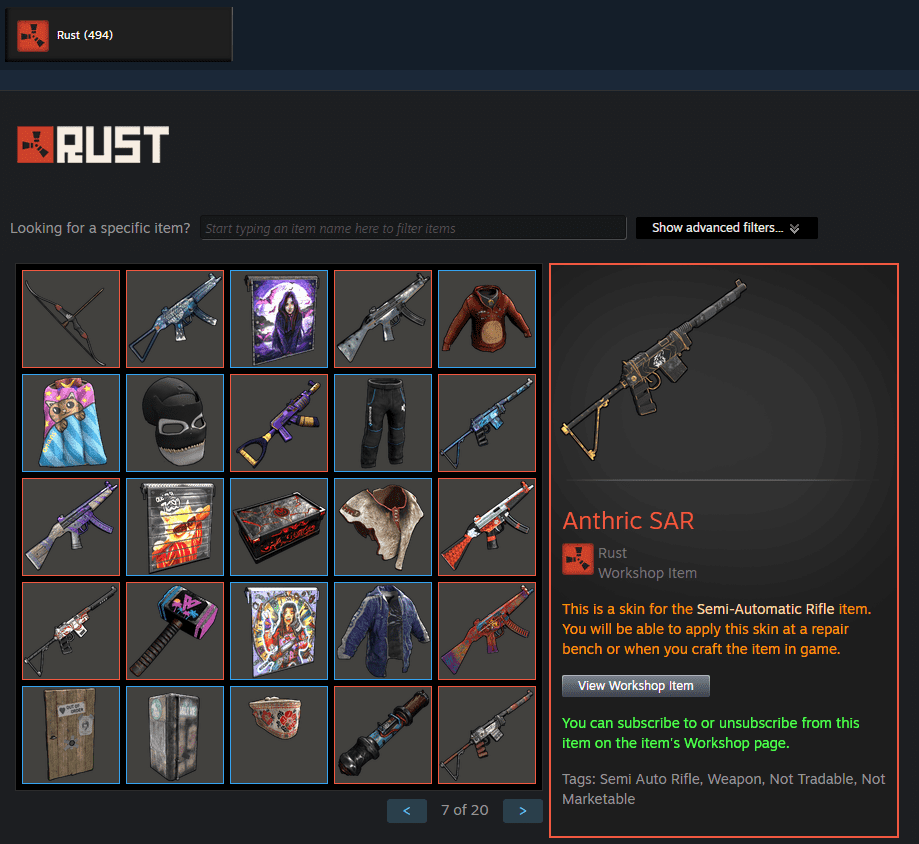Go to previous inventory page

407,811
